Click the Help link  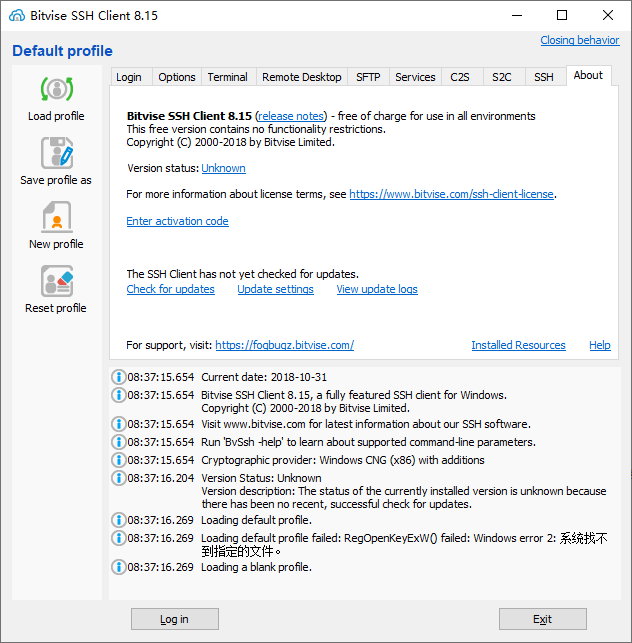pyautogui.click(x=600, y=345)
